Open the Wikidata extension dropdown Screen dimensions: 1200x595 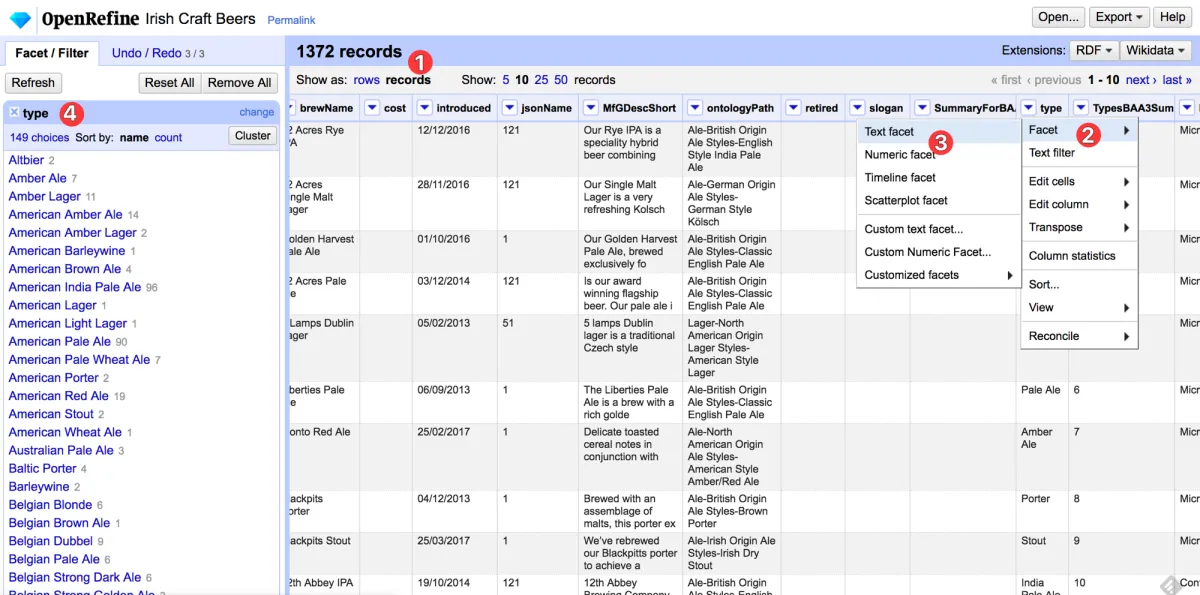[1155, 50]
